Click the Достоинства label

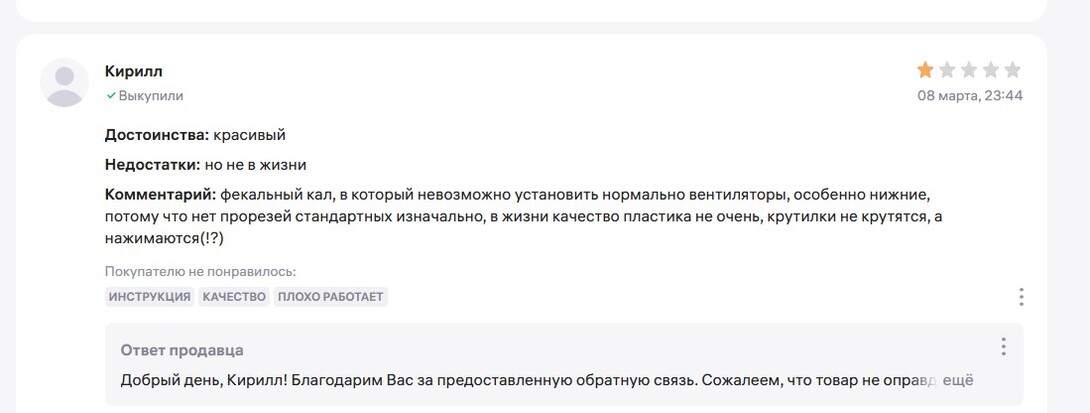[156, 134]
